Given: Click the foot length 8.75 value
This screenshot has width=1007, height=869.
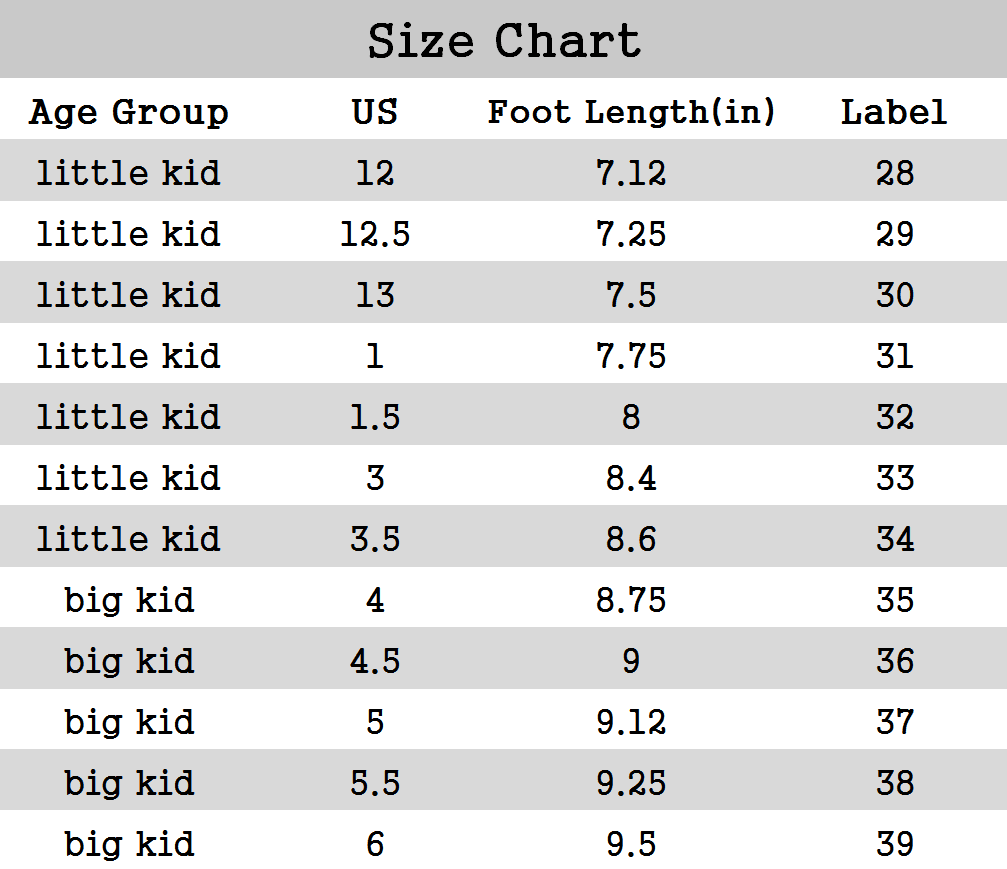Looking at the screenshot, I should coord(631,600).
